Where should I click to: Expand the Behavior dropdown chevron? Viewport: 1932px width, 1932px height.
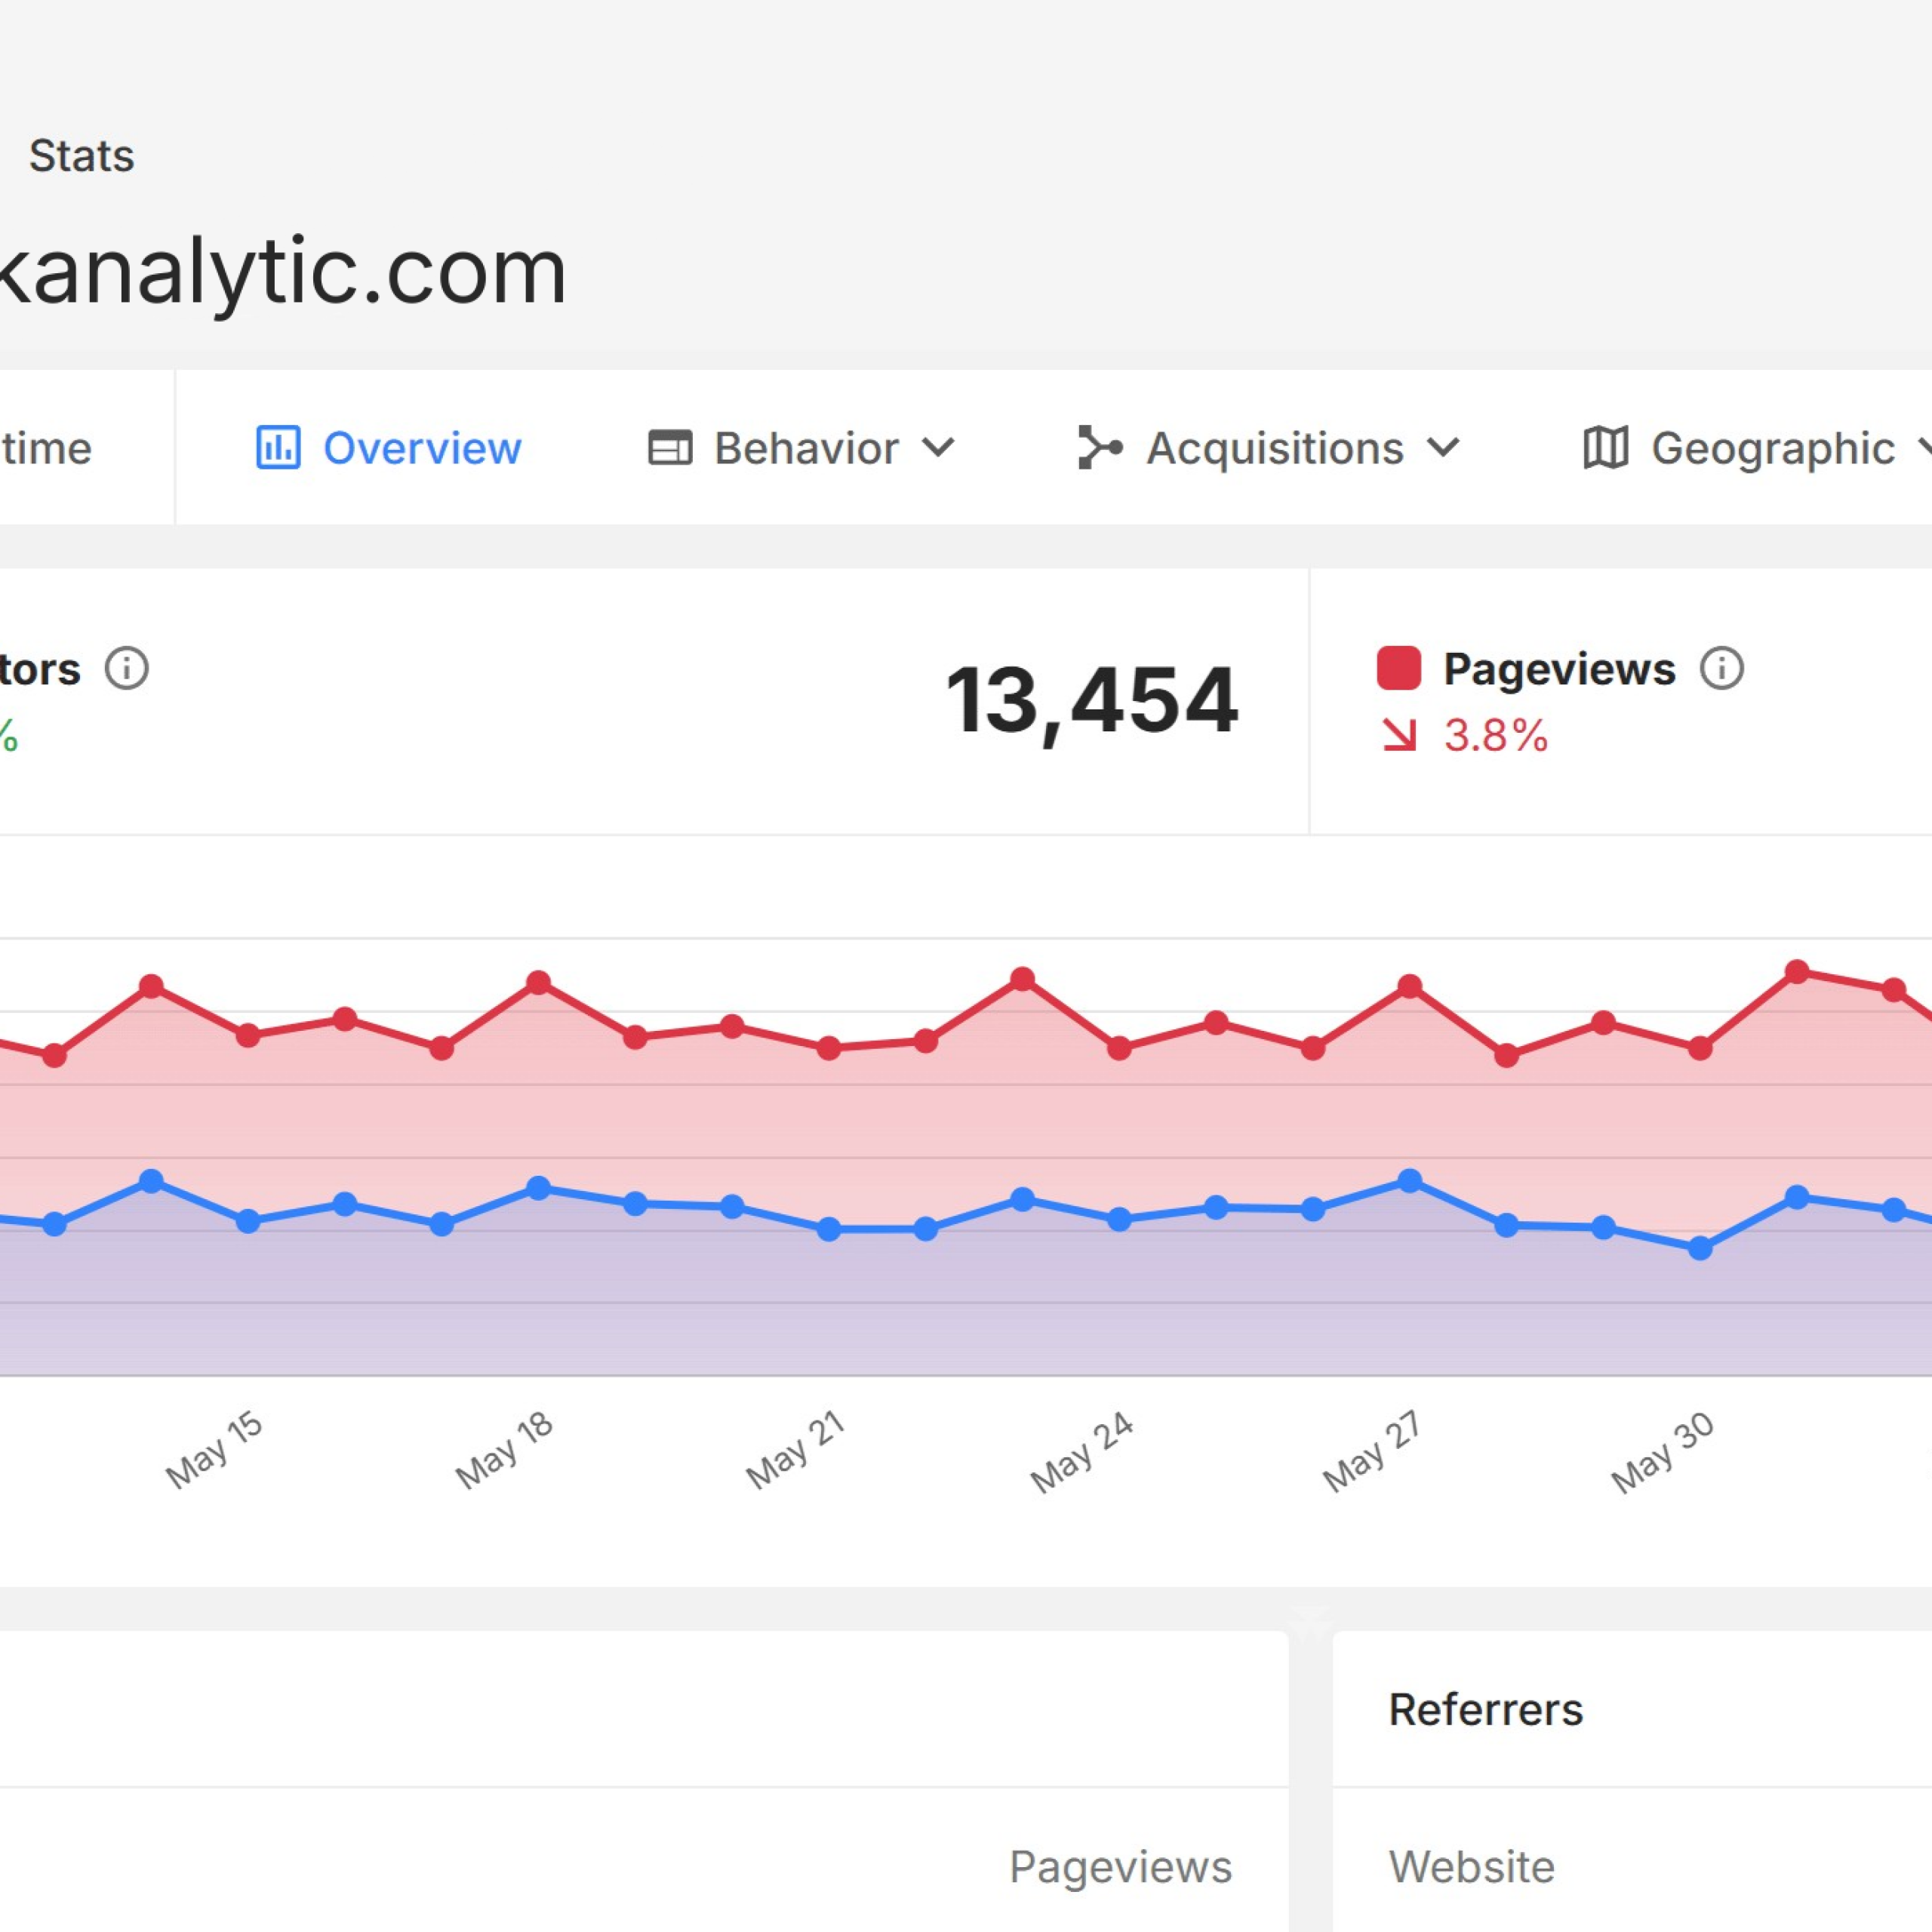(x=938, y=447)
